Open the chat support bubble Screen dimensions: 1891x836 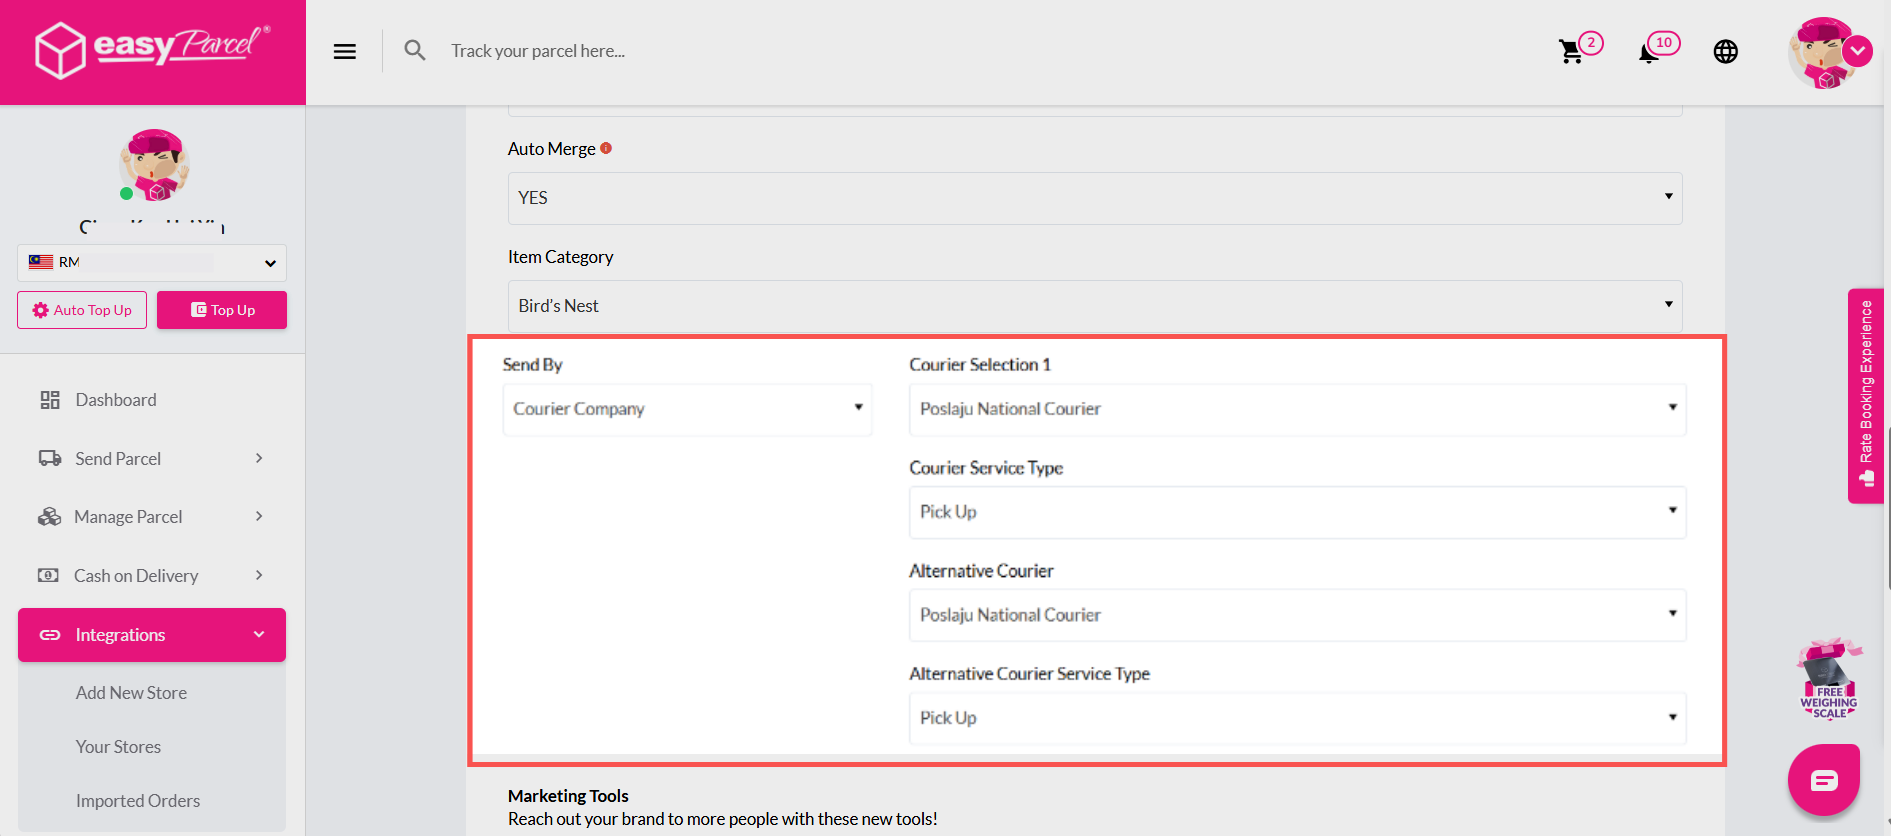tap(1824, 780)
